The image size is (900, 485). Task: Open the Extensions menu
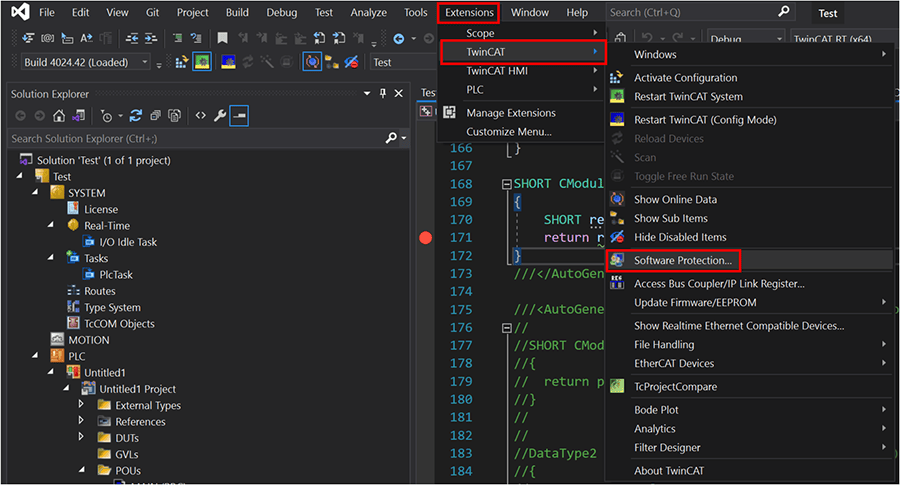point(469,13)
